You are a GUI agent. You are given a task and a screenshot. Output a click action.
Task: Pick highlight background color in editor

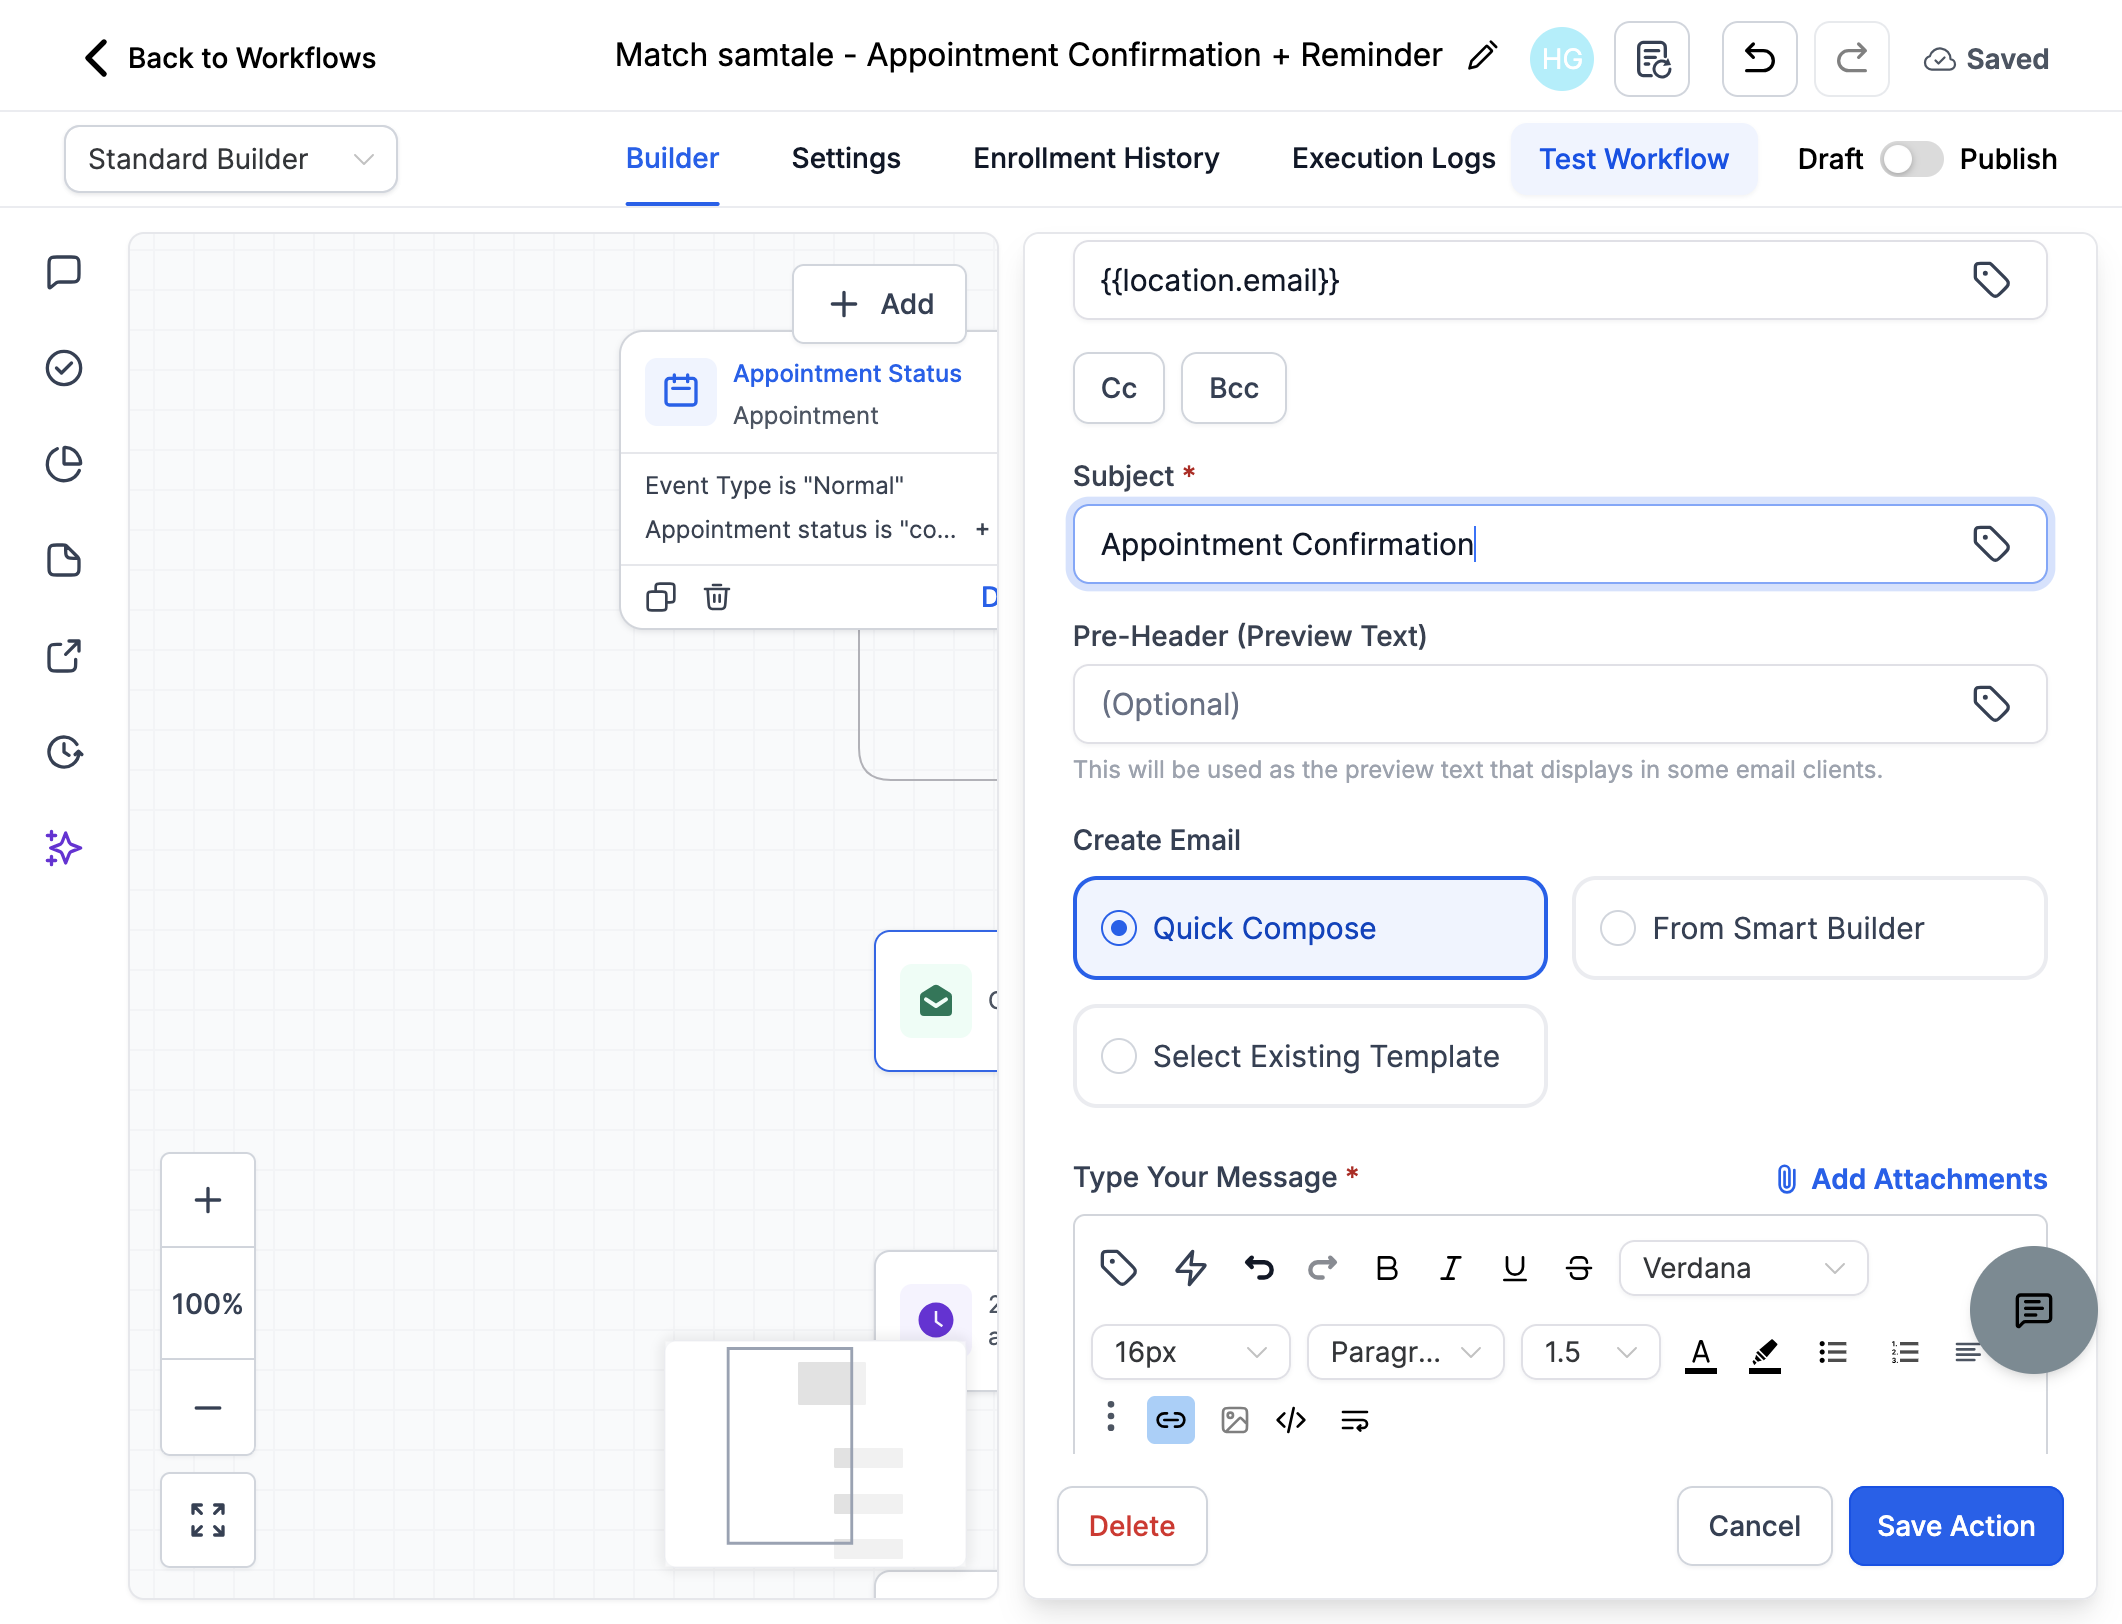(1764, 1353)
